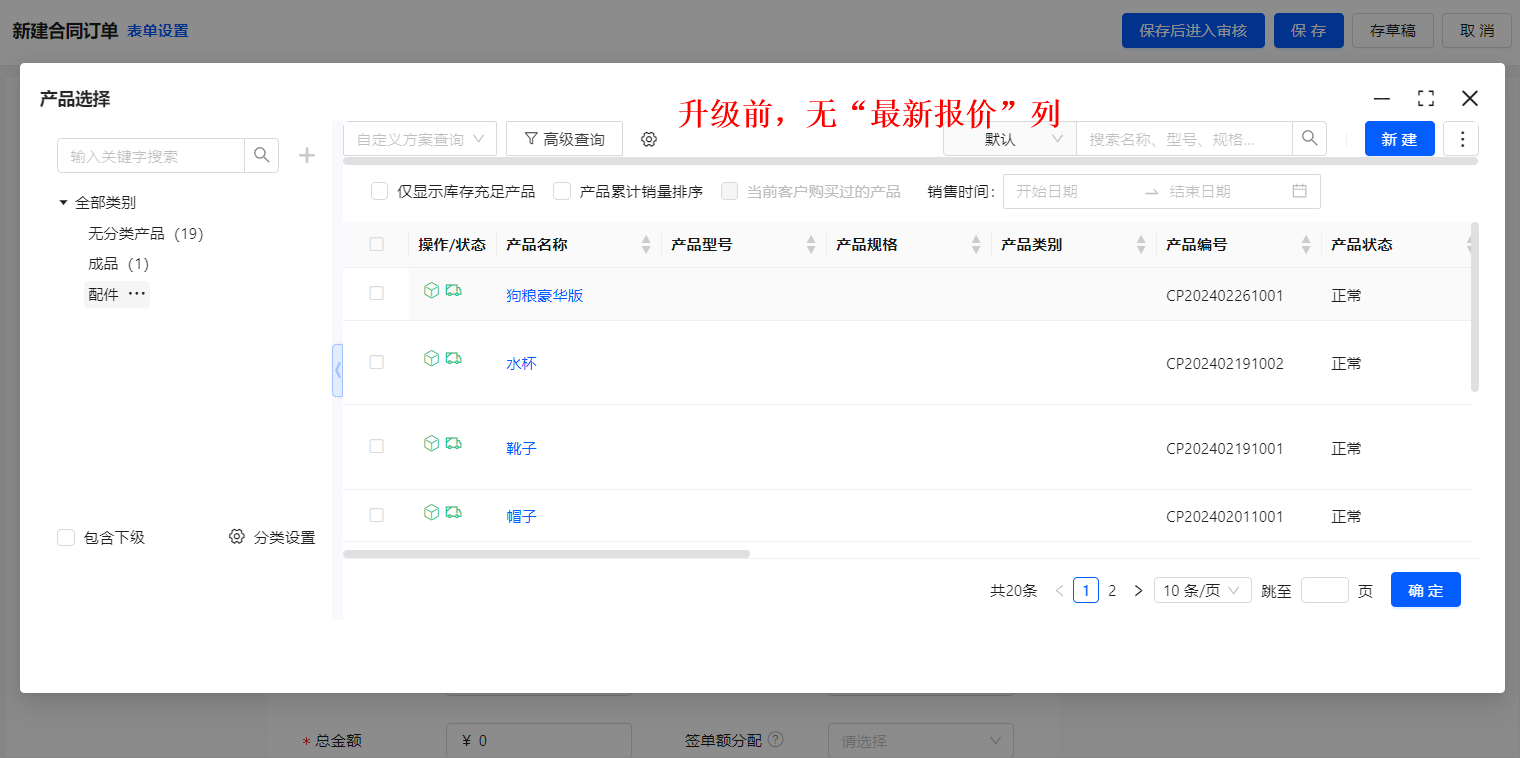Click the box icon for 帽子
The width and height of the screenshot is (1520, 758).
(x=432, y=512)
